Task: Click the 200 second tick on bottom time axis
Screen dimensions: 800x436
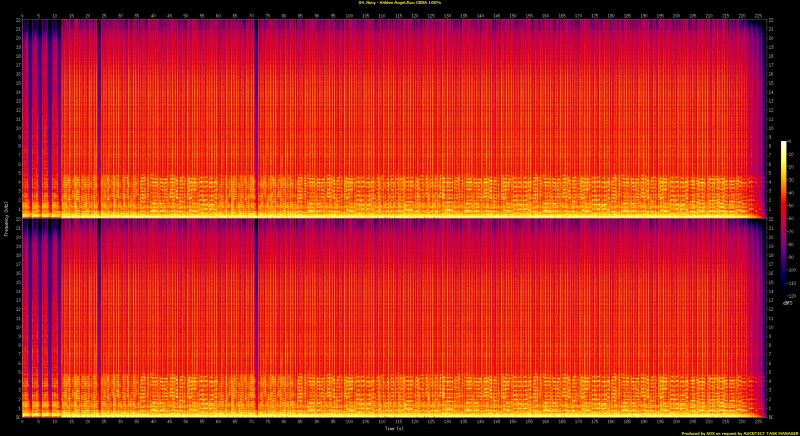Action: 674,422
